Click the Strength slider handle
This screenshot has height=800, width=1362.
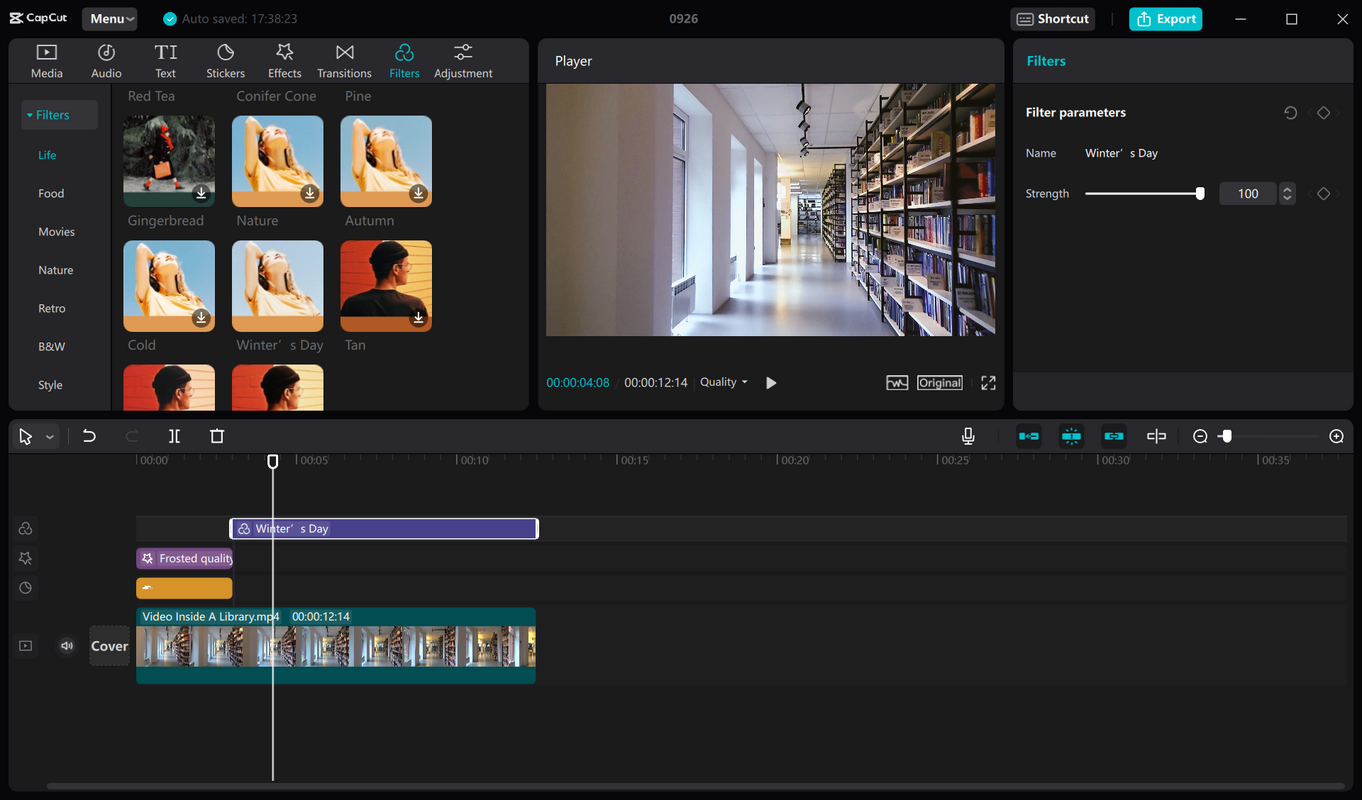click(x=1200, y=194)
